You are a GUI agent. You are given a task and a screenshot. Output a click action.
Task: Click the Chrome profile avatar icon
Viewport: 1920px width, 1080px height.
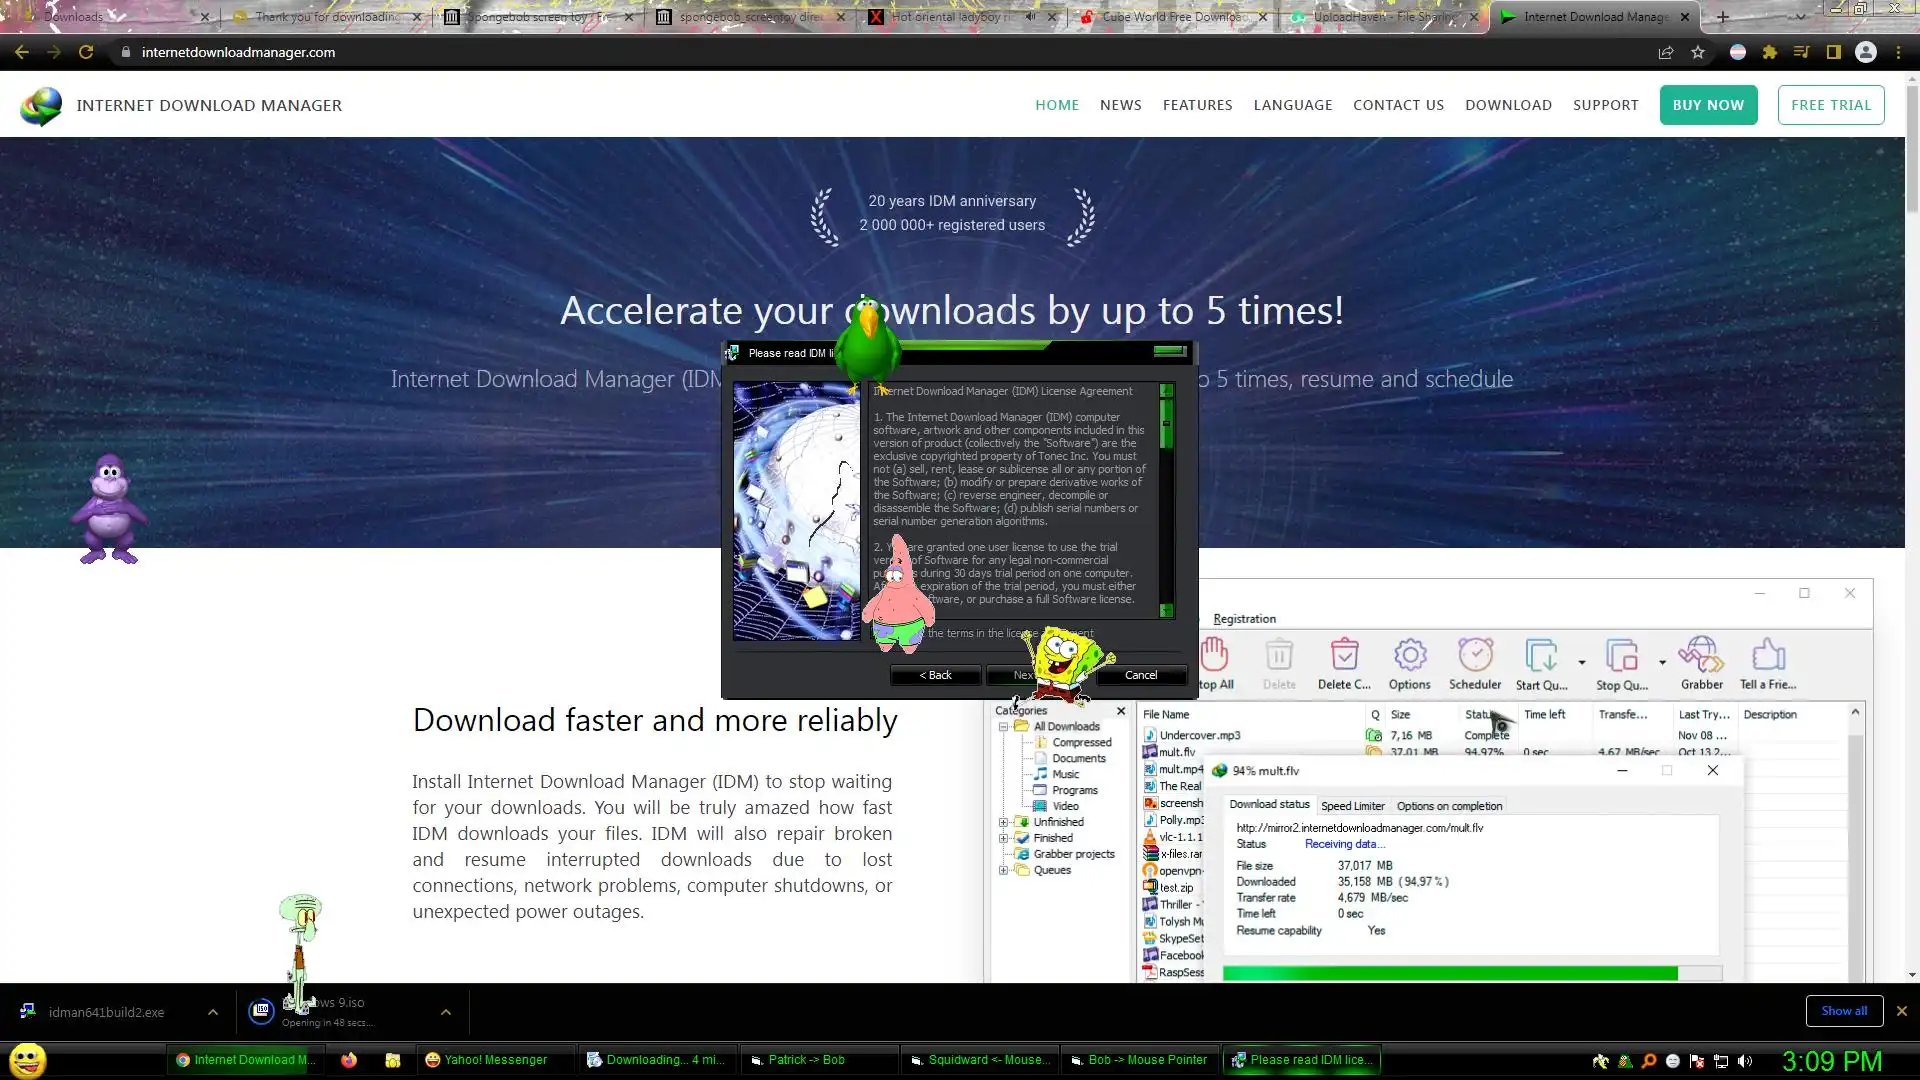pyautogui.click(x=1866, y=53)
